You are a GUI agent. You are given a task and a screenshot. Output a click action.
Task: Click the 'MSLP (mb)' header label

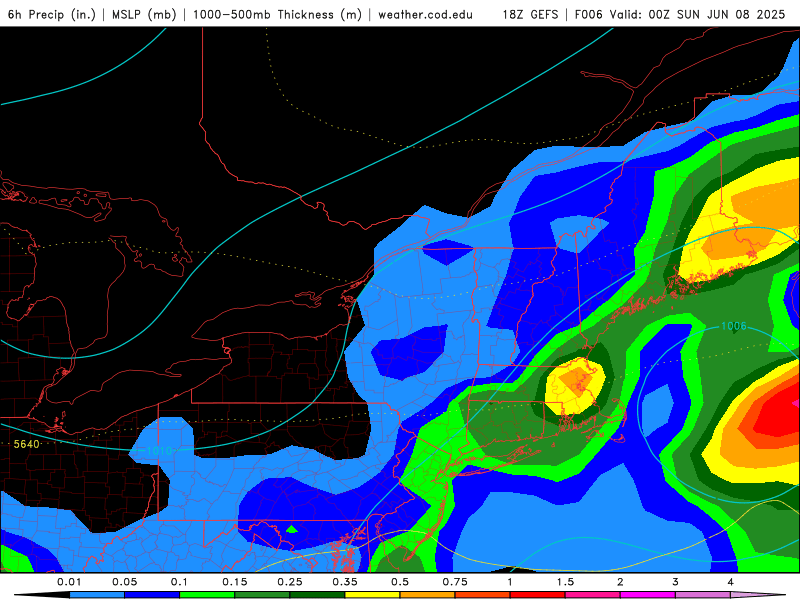pos(144,14)
